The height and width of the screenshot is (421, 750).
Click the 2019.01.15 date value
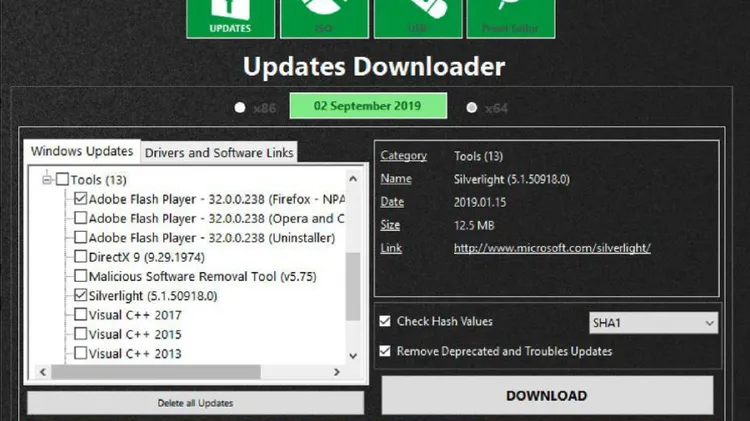[x=480, y=202]
